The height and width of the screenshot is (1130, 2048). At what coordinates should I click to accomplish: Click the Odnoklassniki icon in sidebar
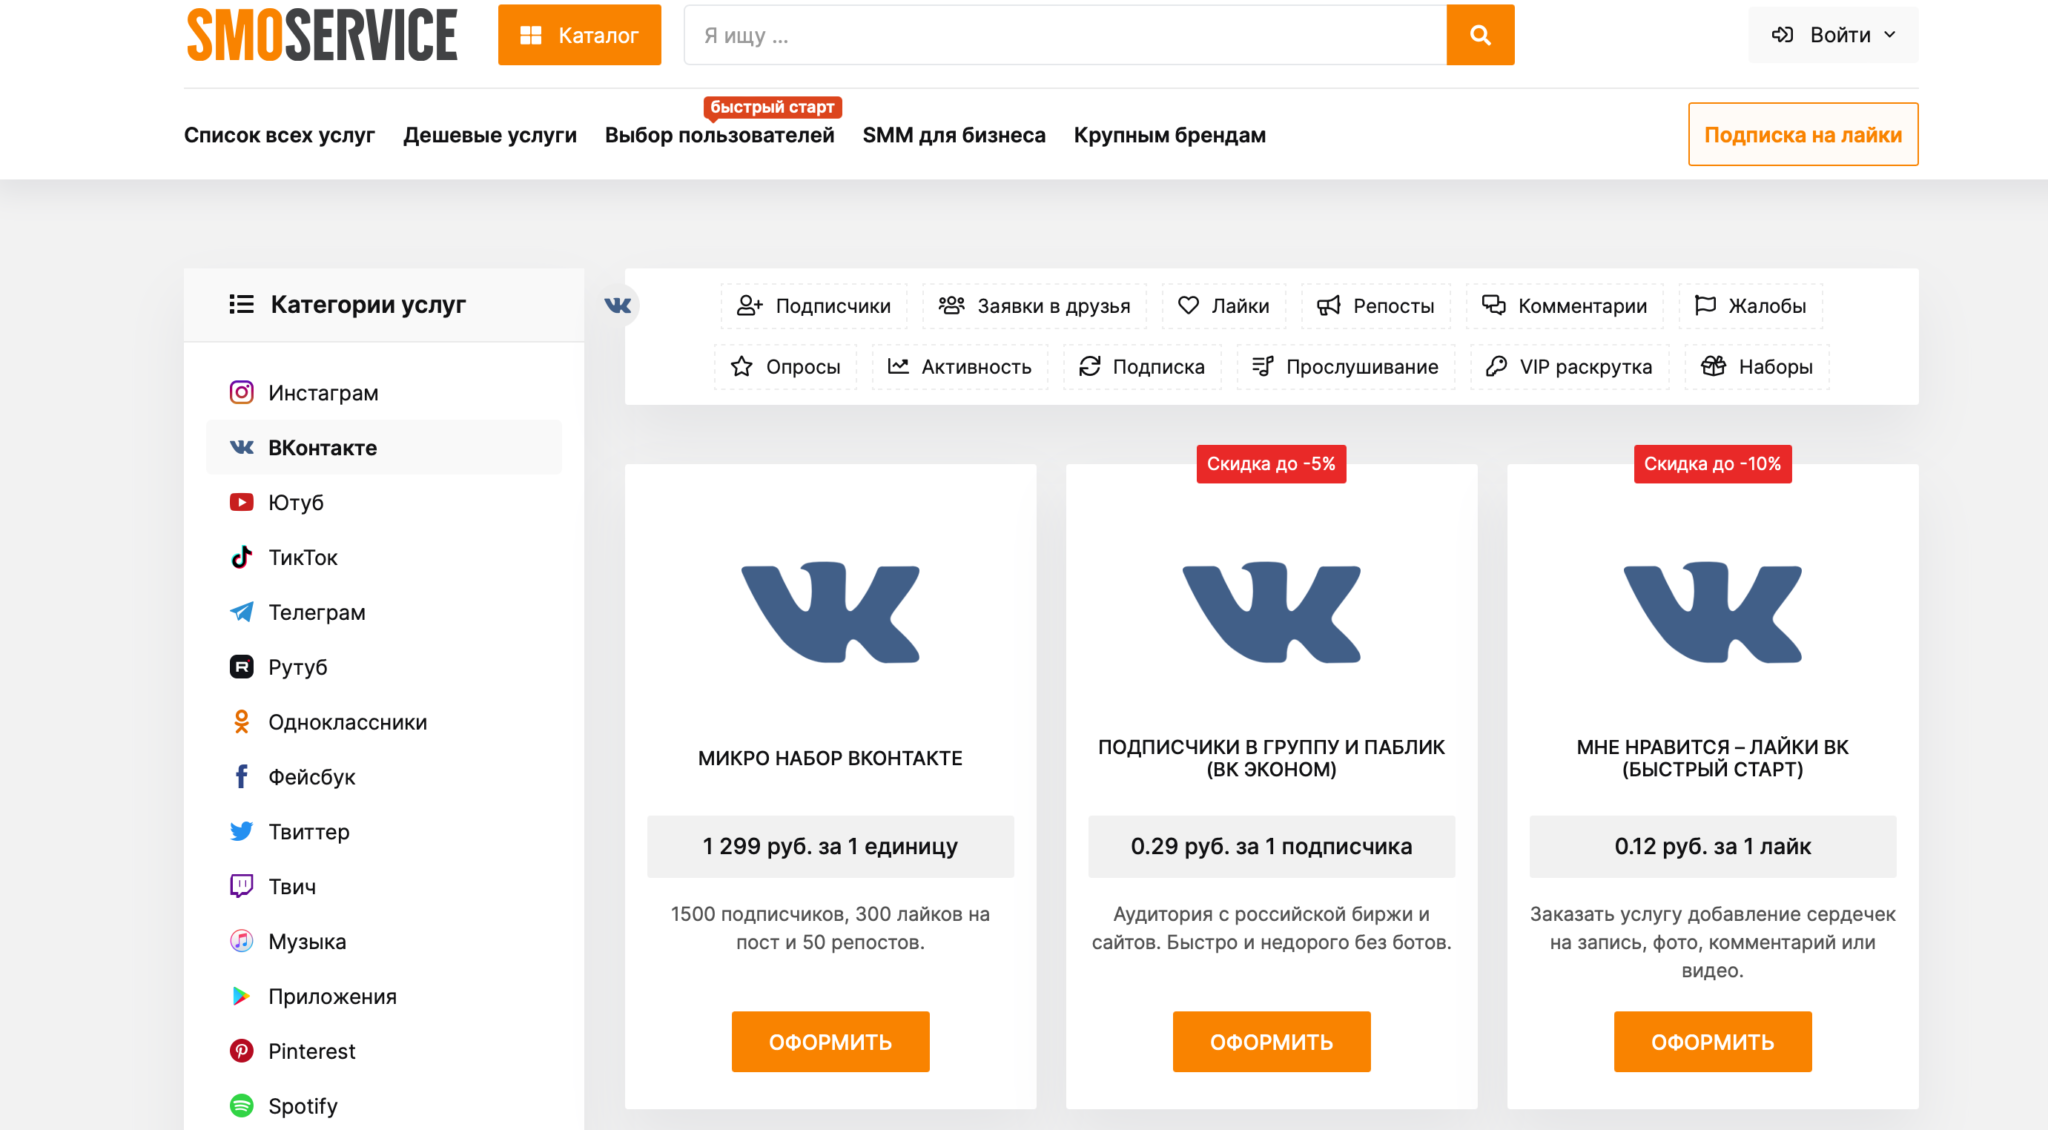[242, 722]
